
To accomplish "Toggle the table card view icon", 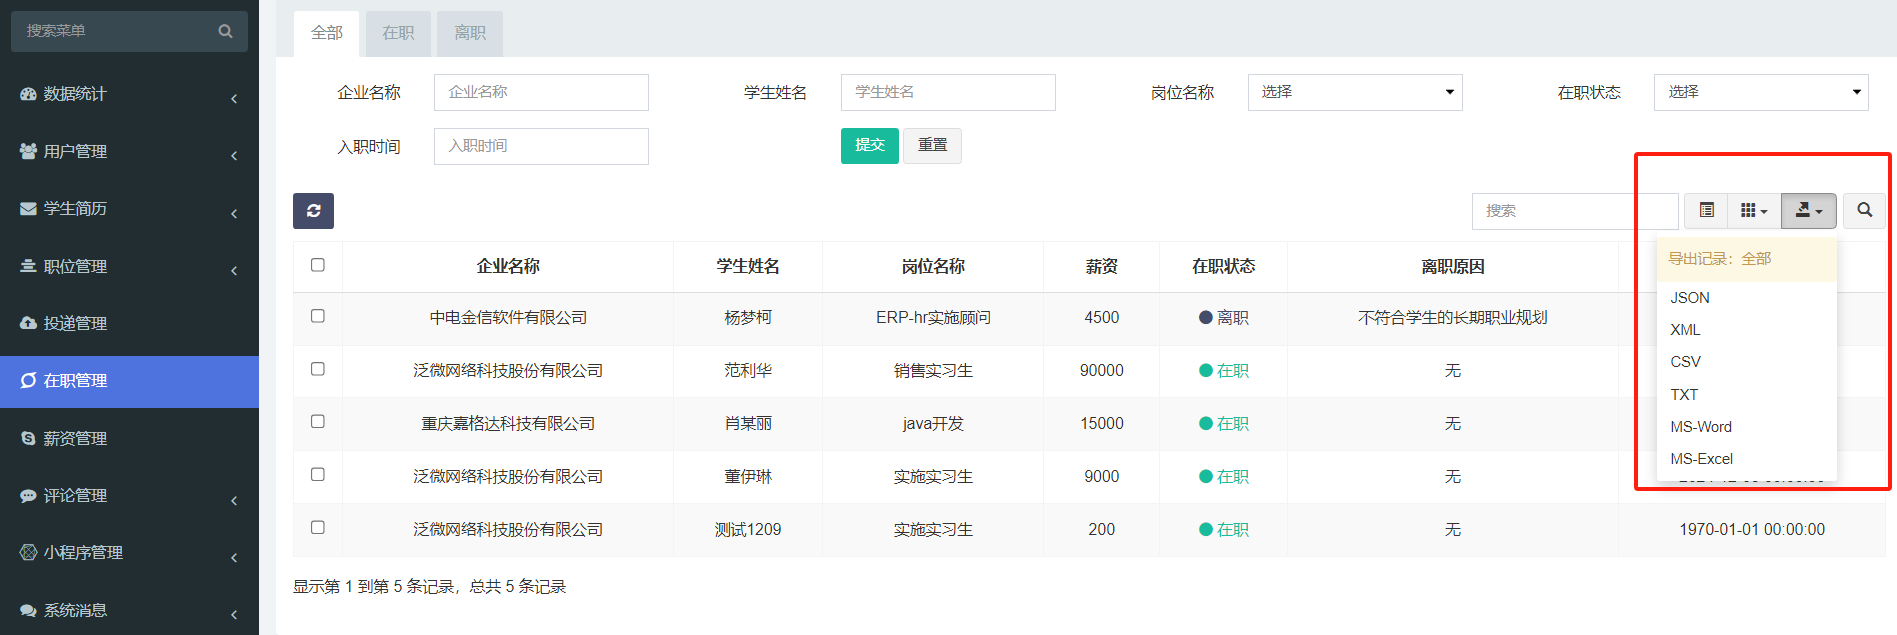I will coord(1706,211).
